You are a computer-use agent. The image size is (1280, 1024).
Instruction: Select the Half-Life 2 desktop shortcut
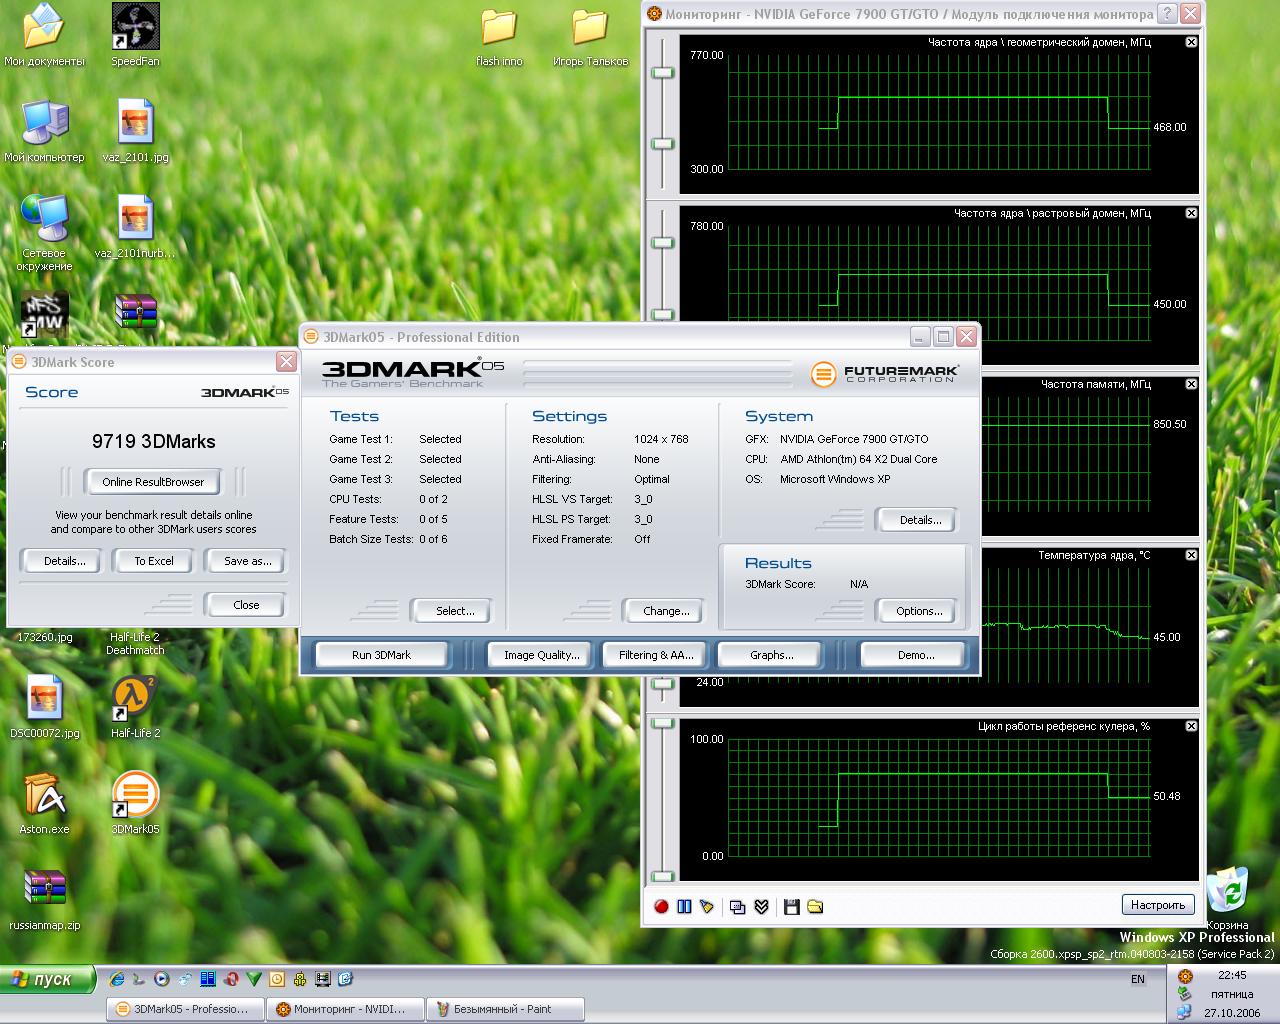click(135, 707)
